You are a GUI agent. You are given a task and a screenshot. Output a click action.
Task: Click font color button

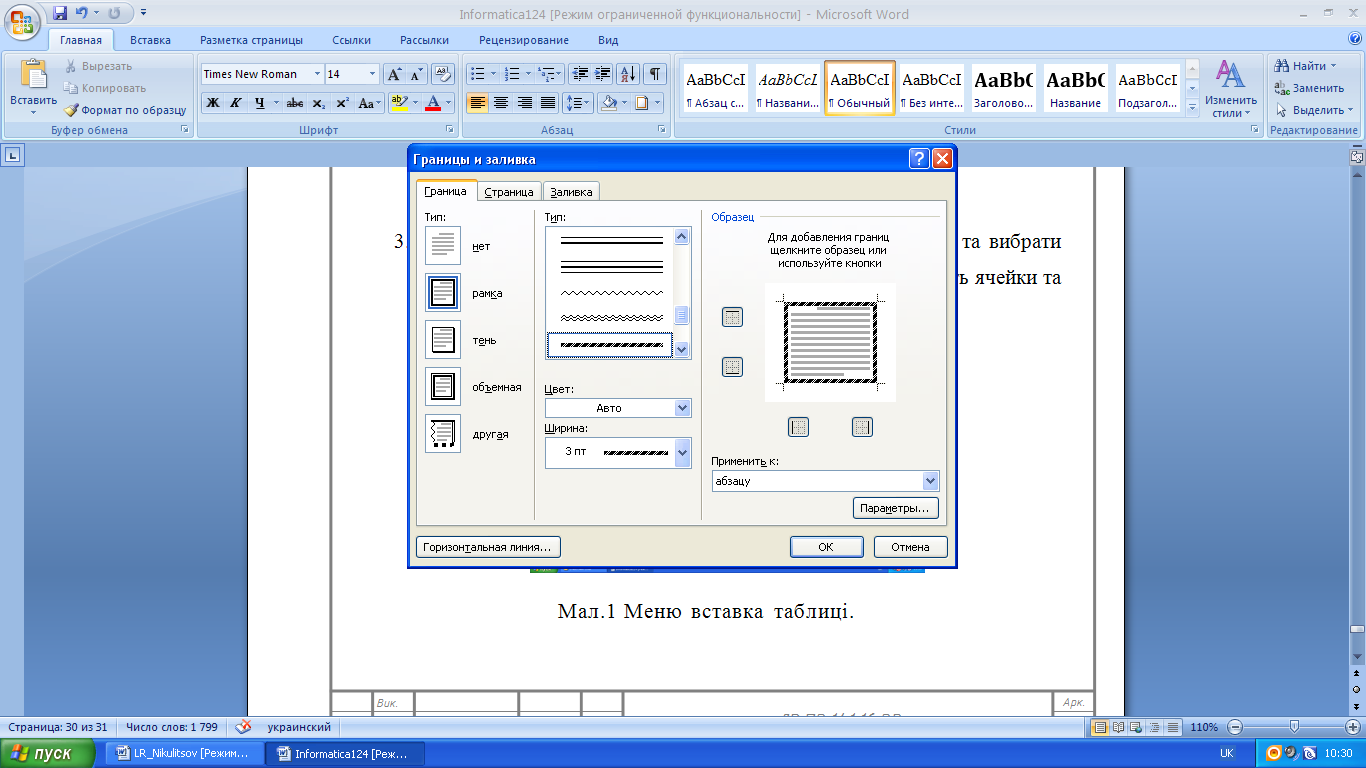tap(433, 103)
